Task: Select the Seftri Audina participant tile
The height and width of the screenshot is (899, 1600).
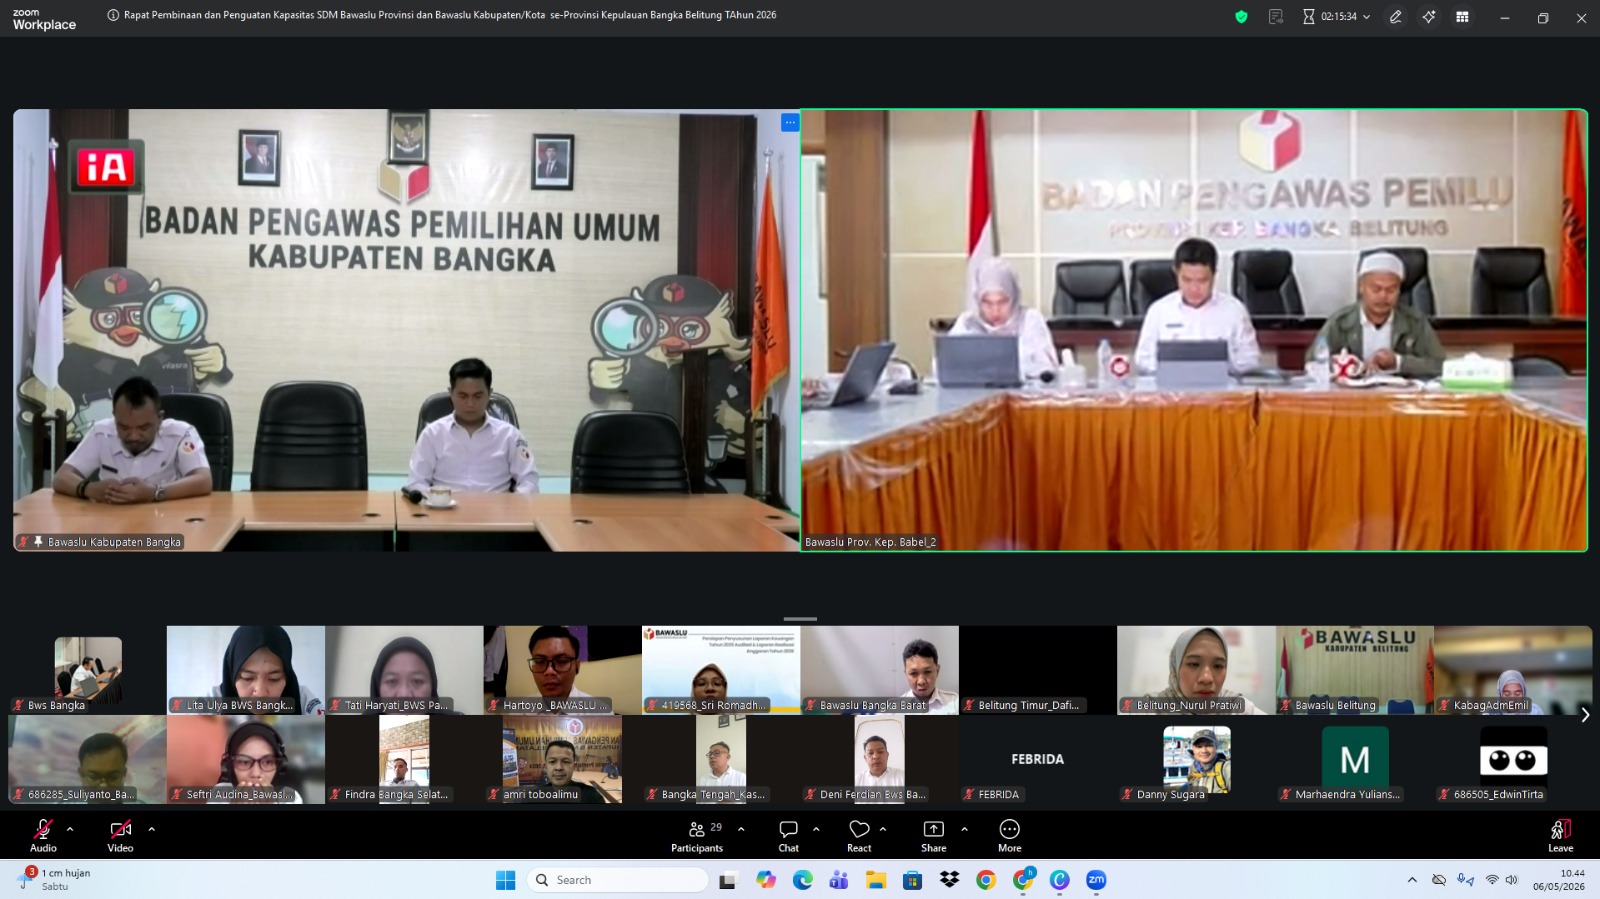Action: (x=246, y=759)
